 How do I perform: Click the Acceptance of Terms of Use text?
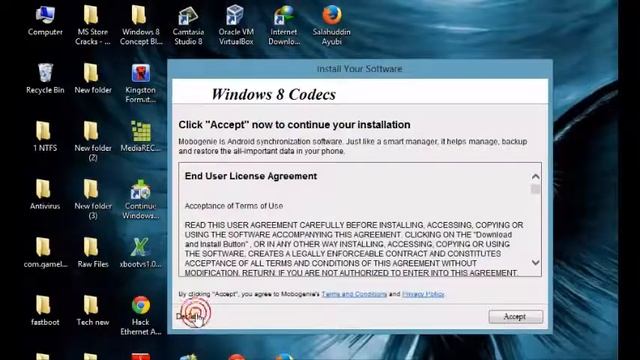(233, 206)
